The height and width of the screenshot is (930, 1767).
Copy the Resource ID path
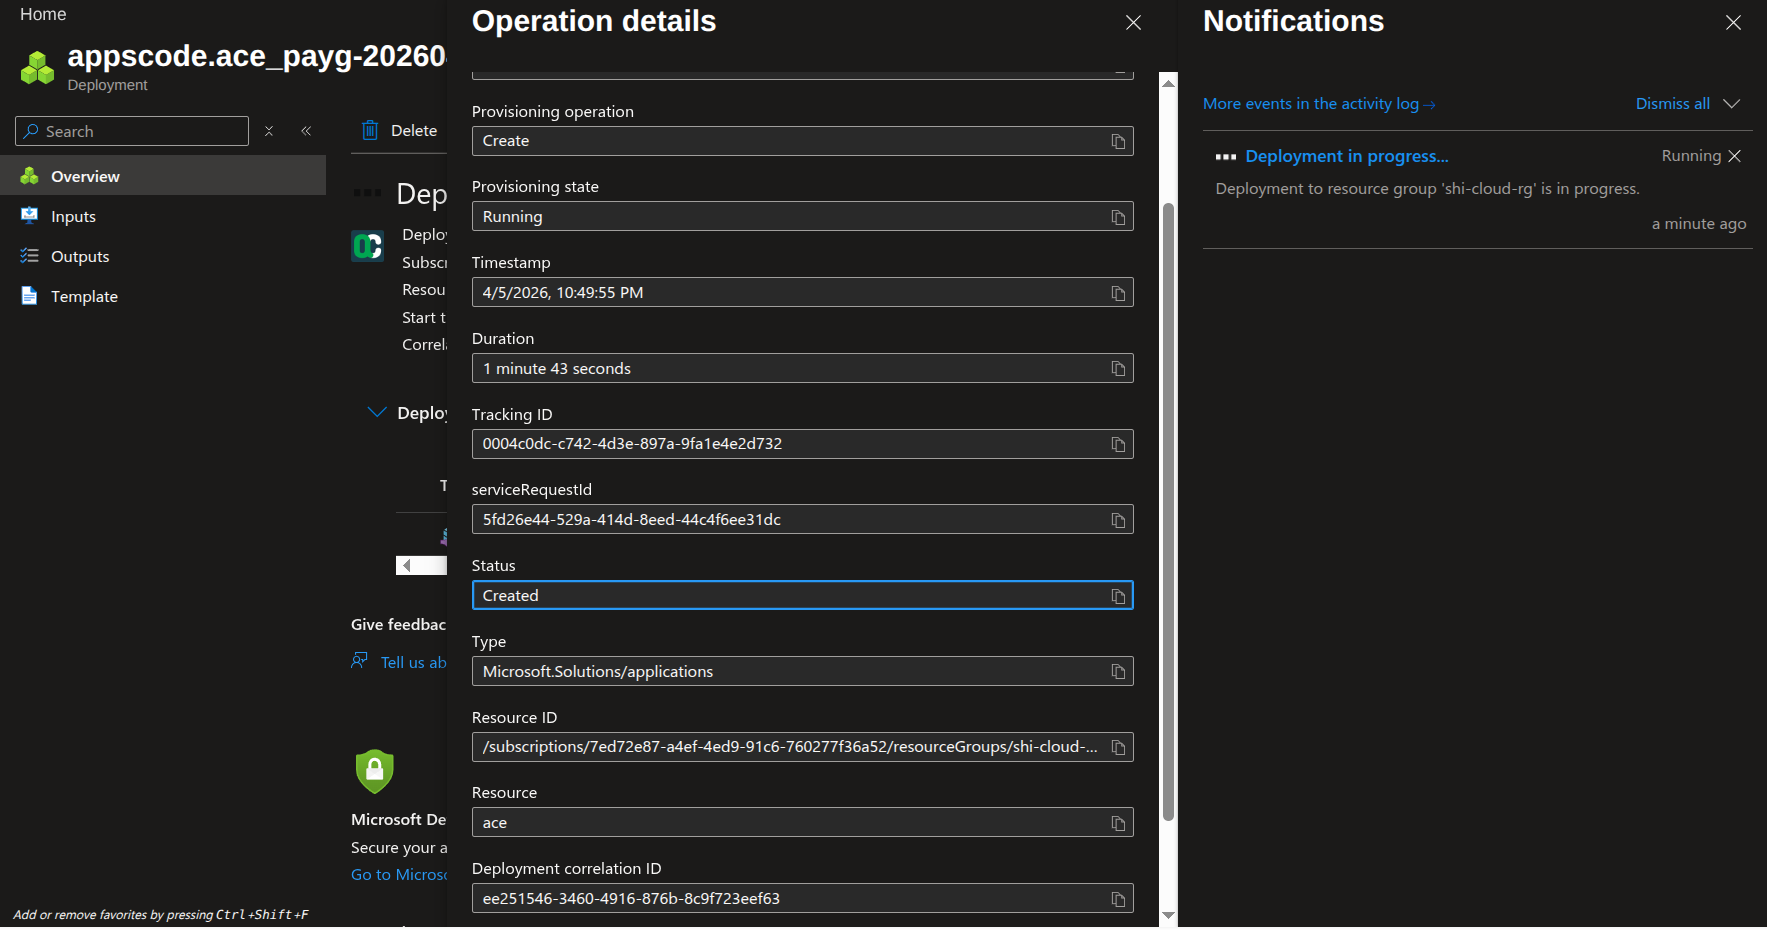1118,747
